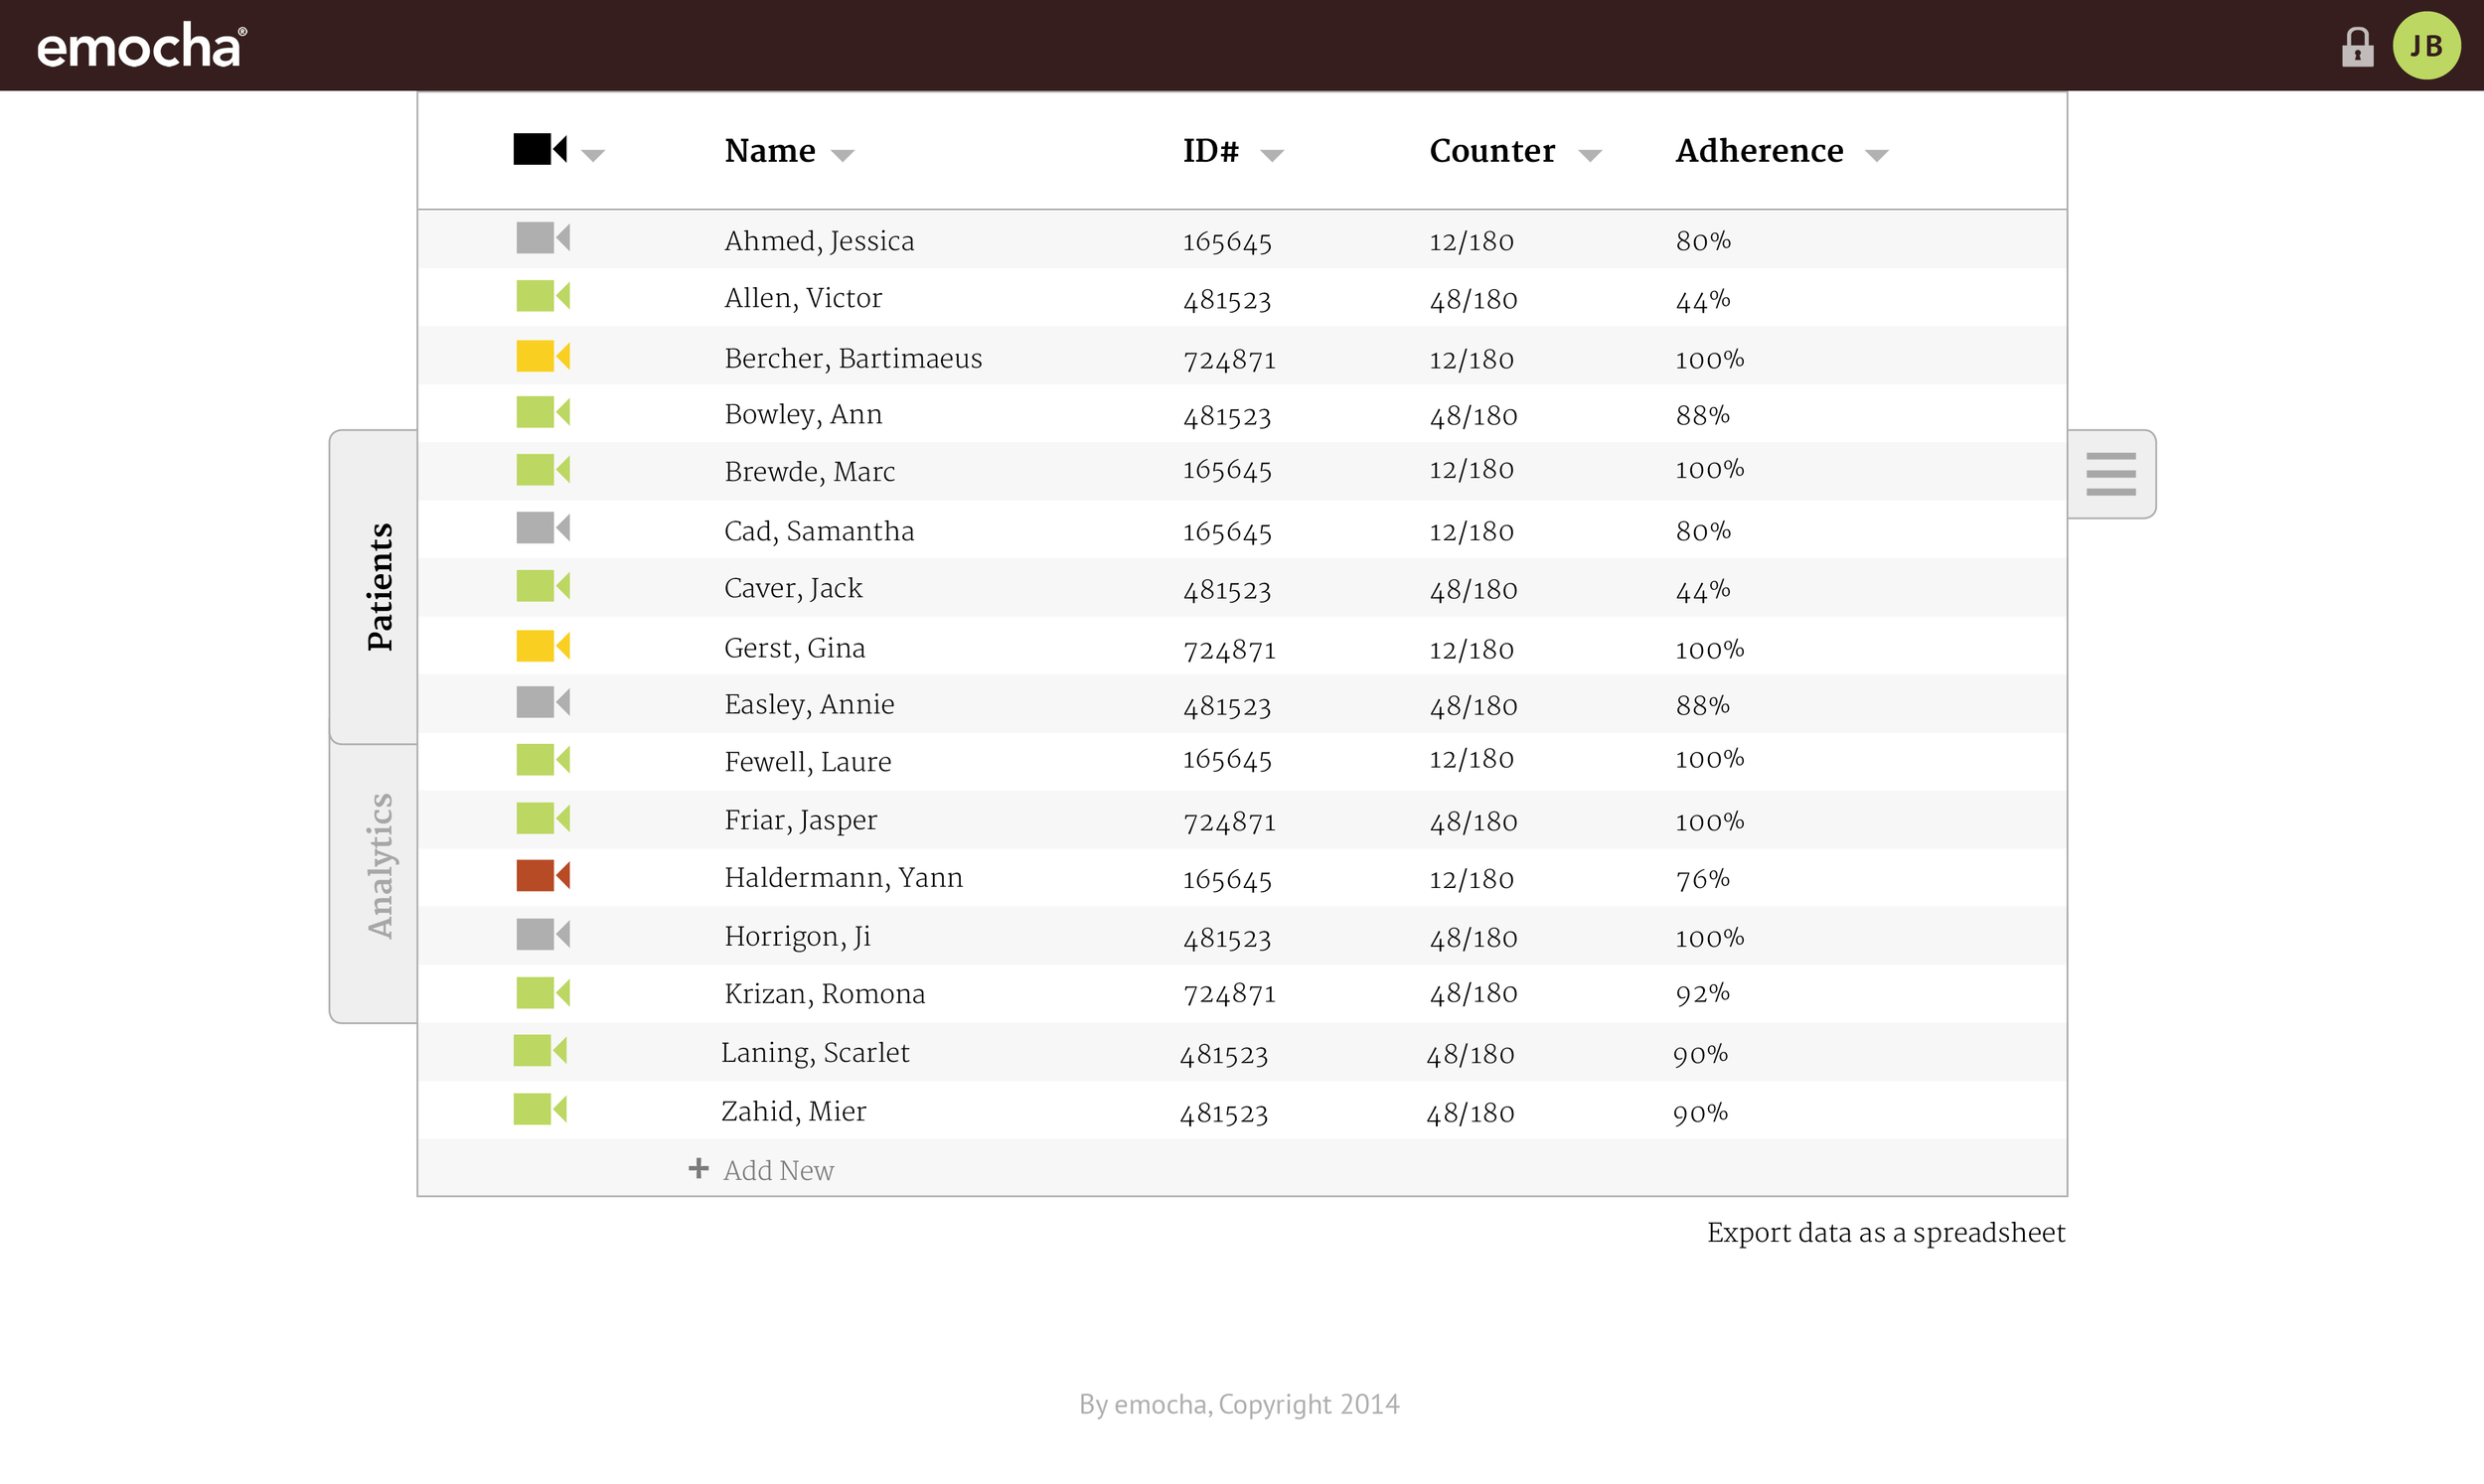The width and height of the screenshot is (2484, 1484).
Task: Click the Name column header
Action: coord(770,151)
